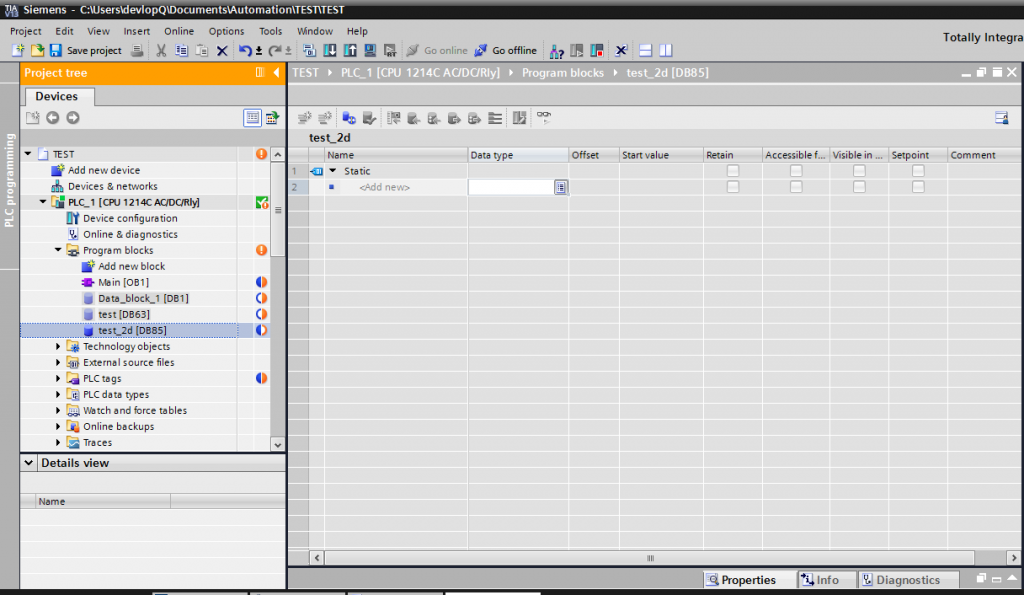The image size is (1024, 595).
Task: Click the Save project button
Action: tap(86, 50)
